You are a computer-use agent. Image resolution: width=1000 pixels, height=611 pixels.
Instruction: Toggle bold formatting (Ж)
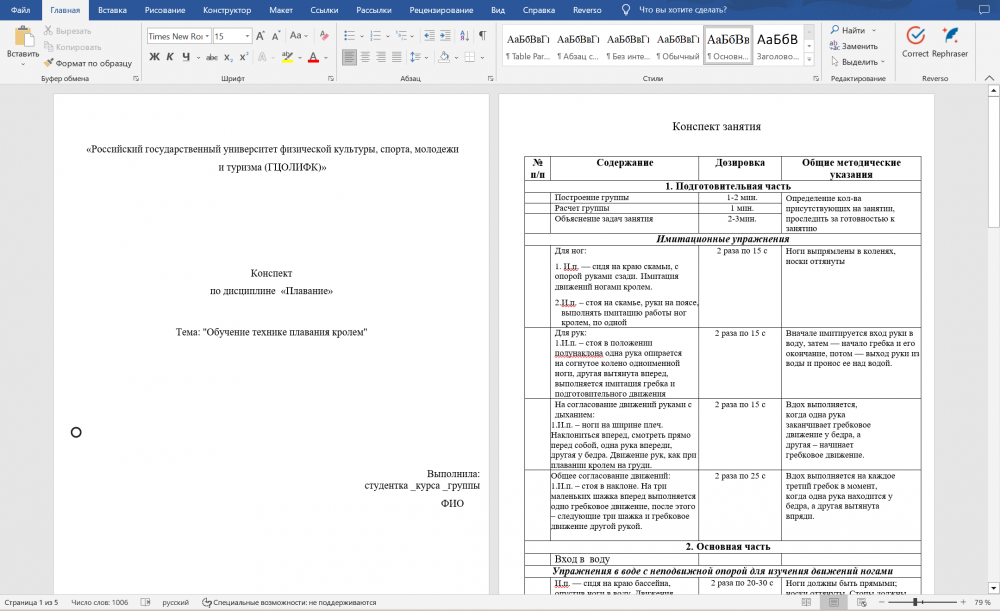pos(154,57)
